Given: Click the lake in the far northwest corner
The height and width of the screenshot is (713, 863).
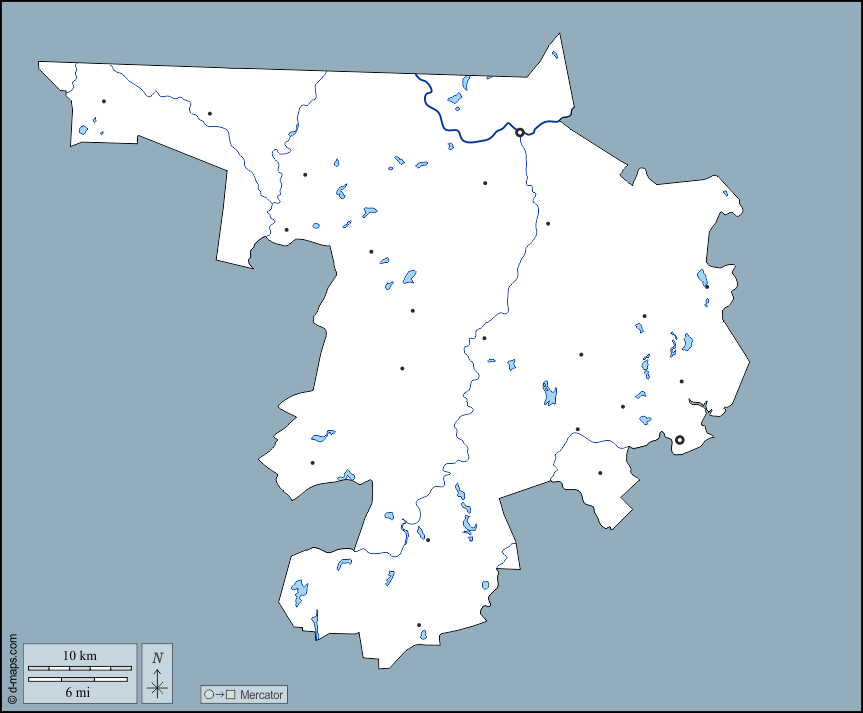Looking at the screenshot, I should point(85,131).
